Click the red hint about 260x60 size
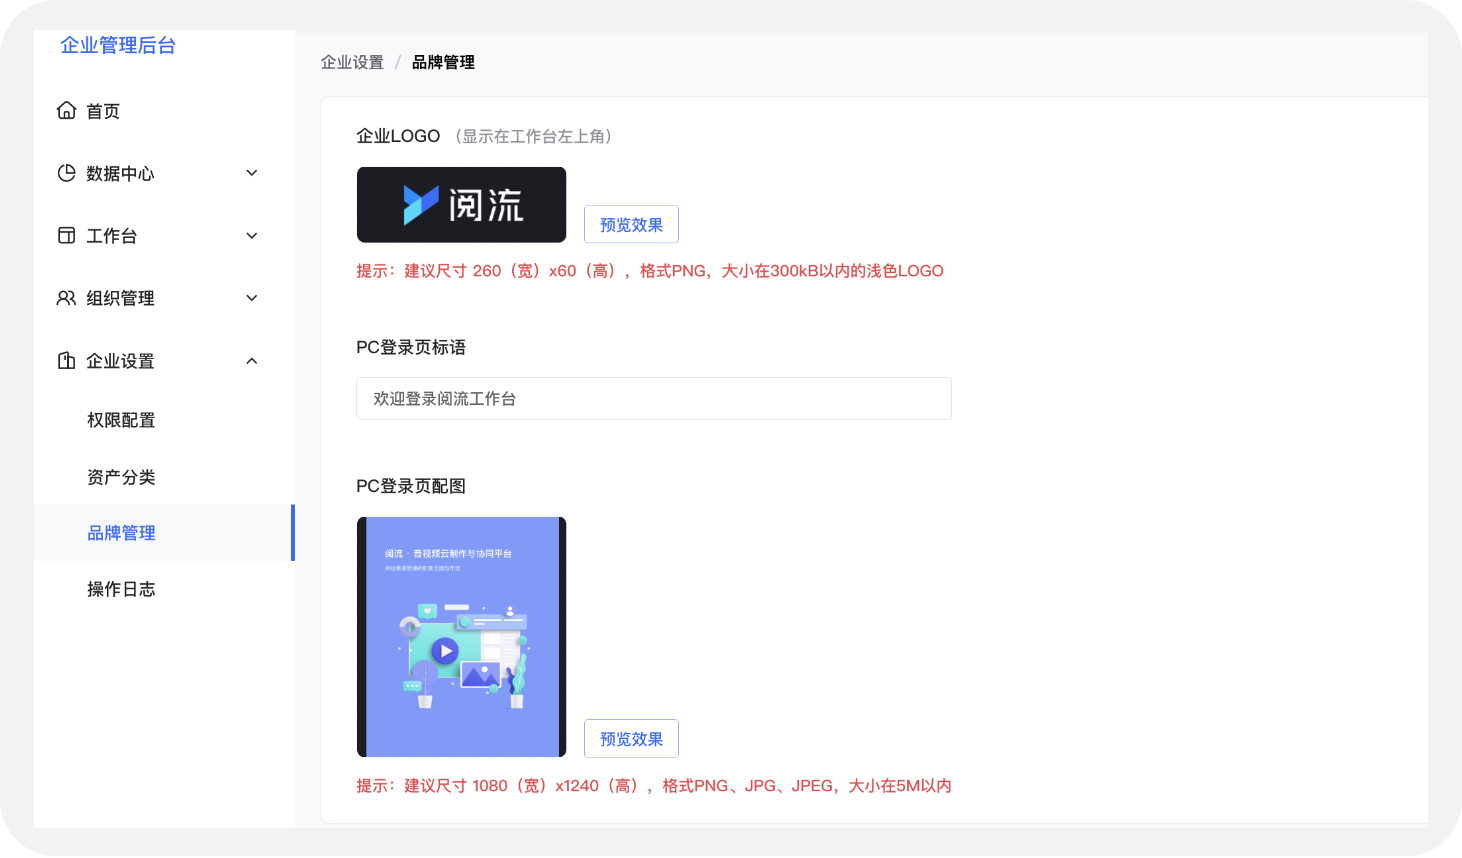 [x=650, y=271]
